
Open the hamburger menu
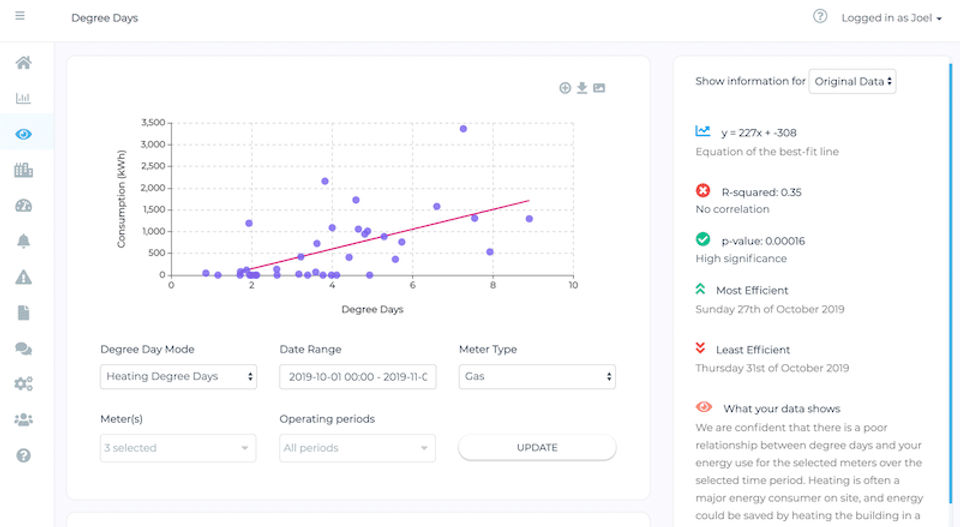coord(20,16)
